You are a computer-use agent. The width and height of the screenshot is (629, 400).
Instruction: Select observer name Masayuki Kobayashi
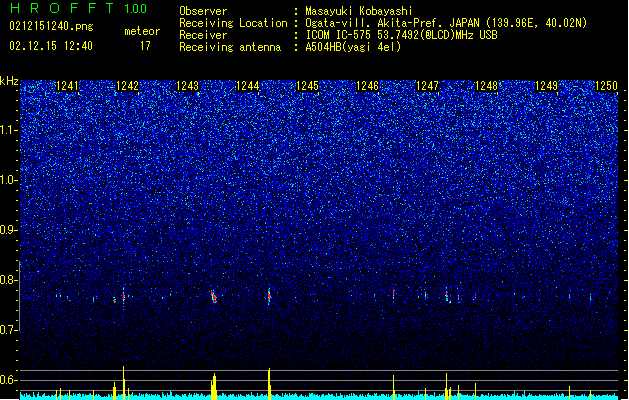point(359,11)
